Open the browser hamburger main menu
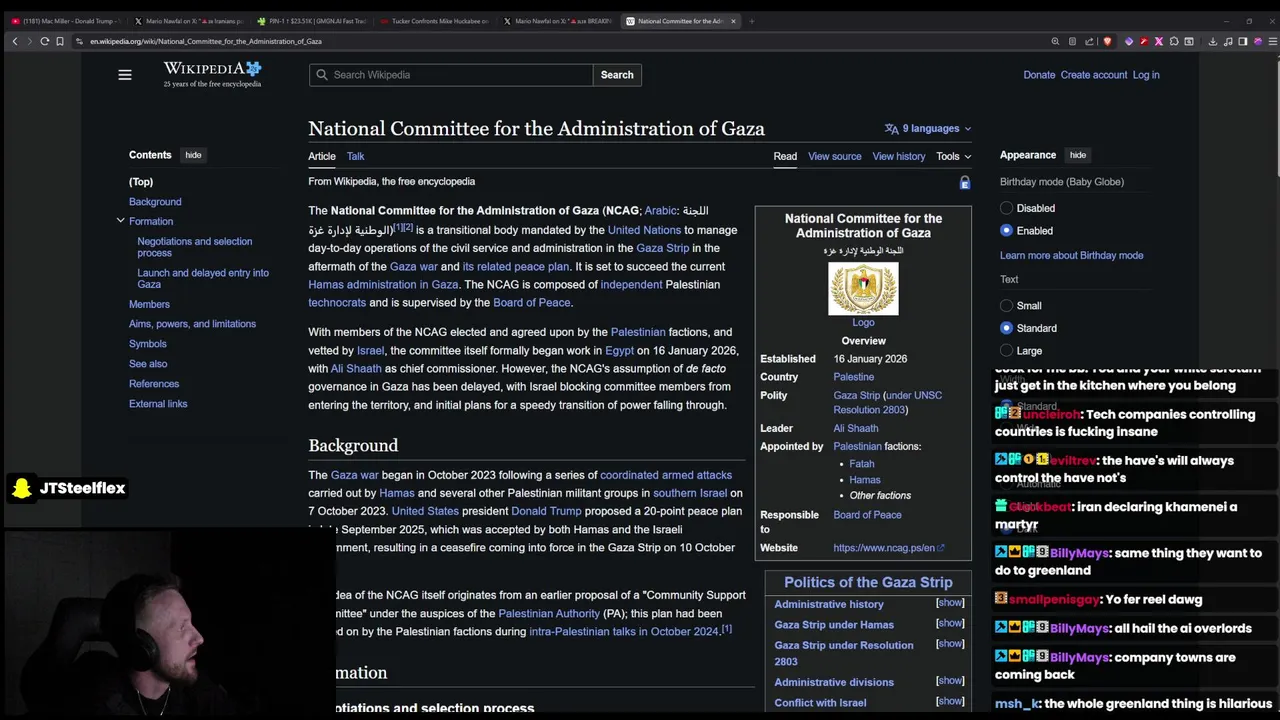1280x720 pixels. pos(1272,41)
